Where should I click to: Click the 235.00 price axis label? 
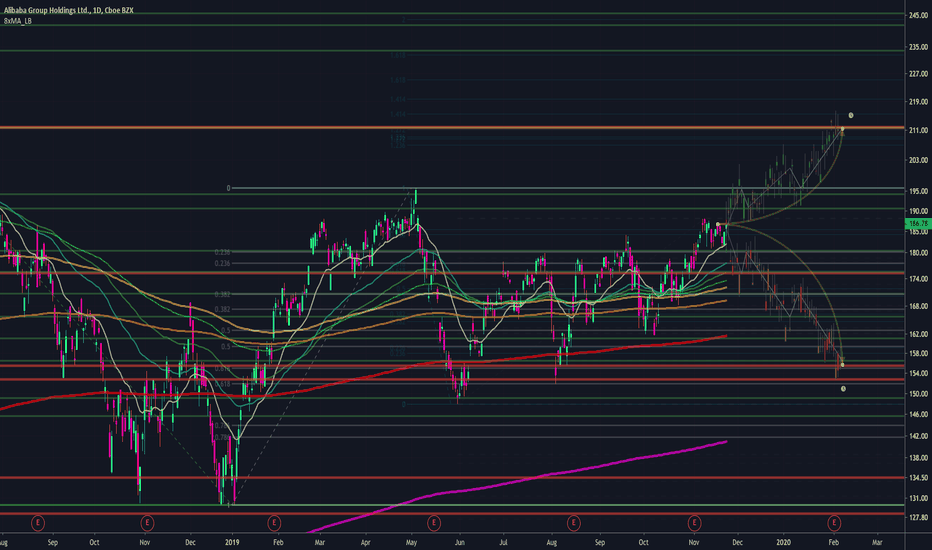pyautogui.click(x=918, y=47)
